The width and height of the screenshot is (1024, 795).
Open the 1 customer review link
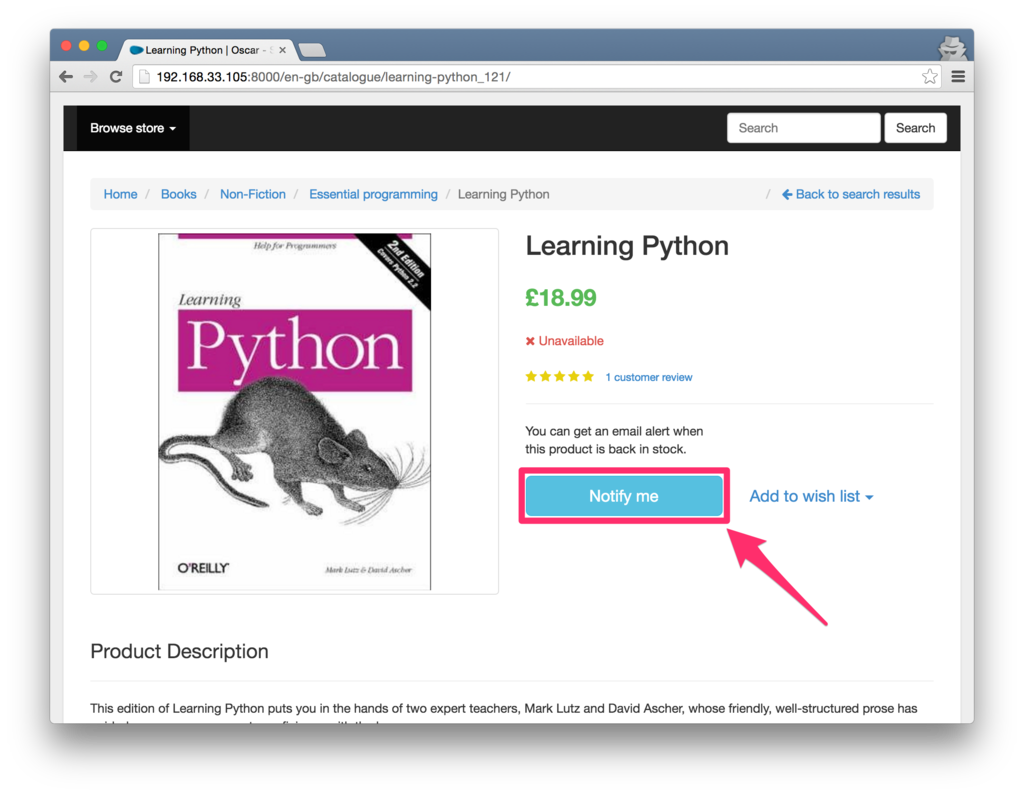tap(648, 377)
